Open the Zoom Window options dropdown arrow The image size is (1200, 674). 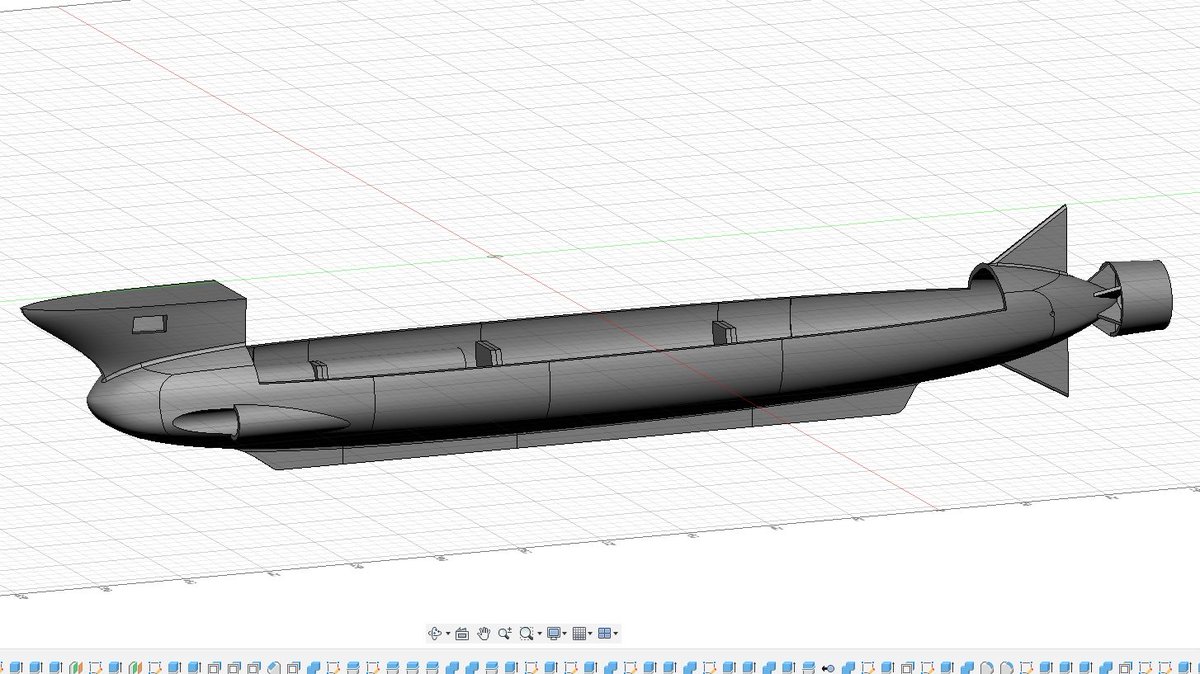[540, 634]
